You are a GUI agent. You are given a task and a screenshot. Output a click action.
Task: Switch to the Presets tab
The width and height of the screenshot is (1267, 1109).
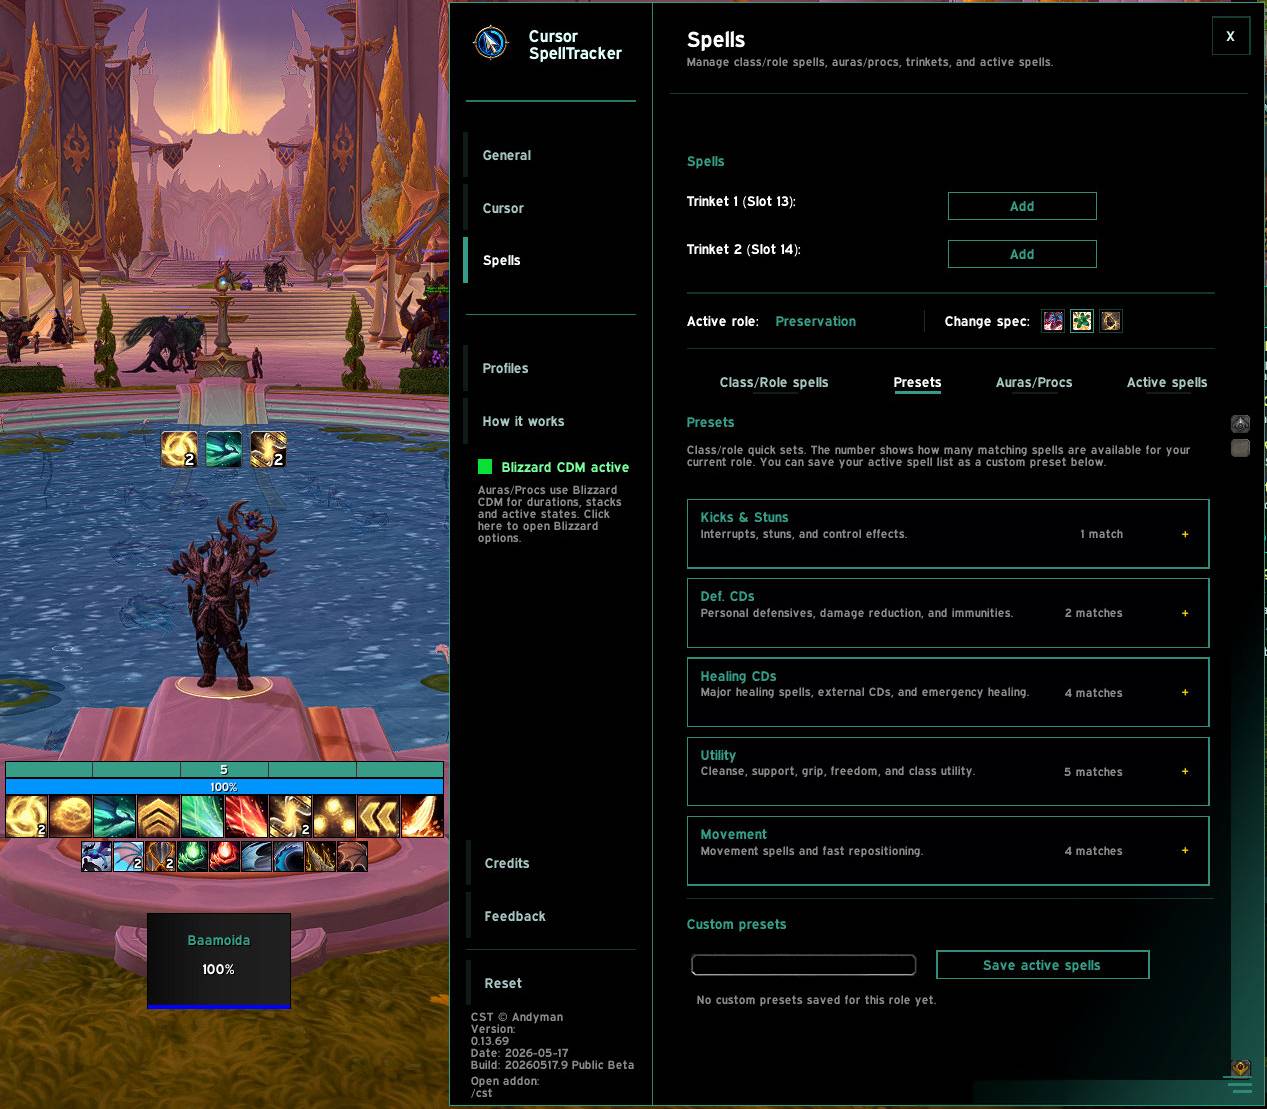tap(917, 382)
